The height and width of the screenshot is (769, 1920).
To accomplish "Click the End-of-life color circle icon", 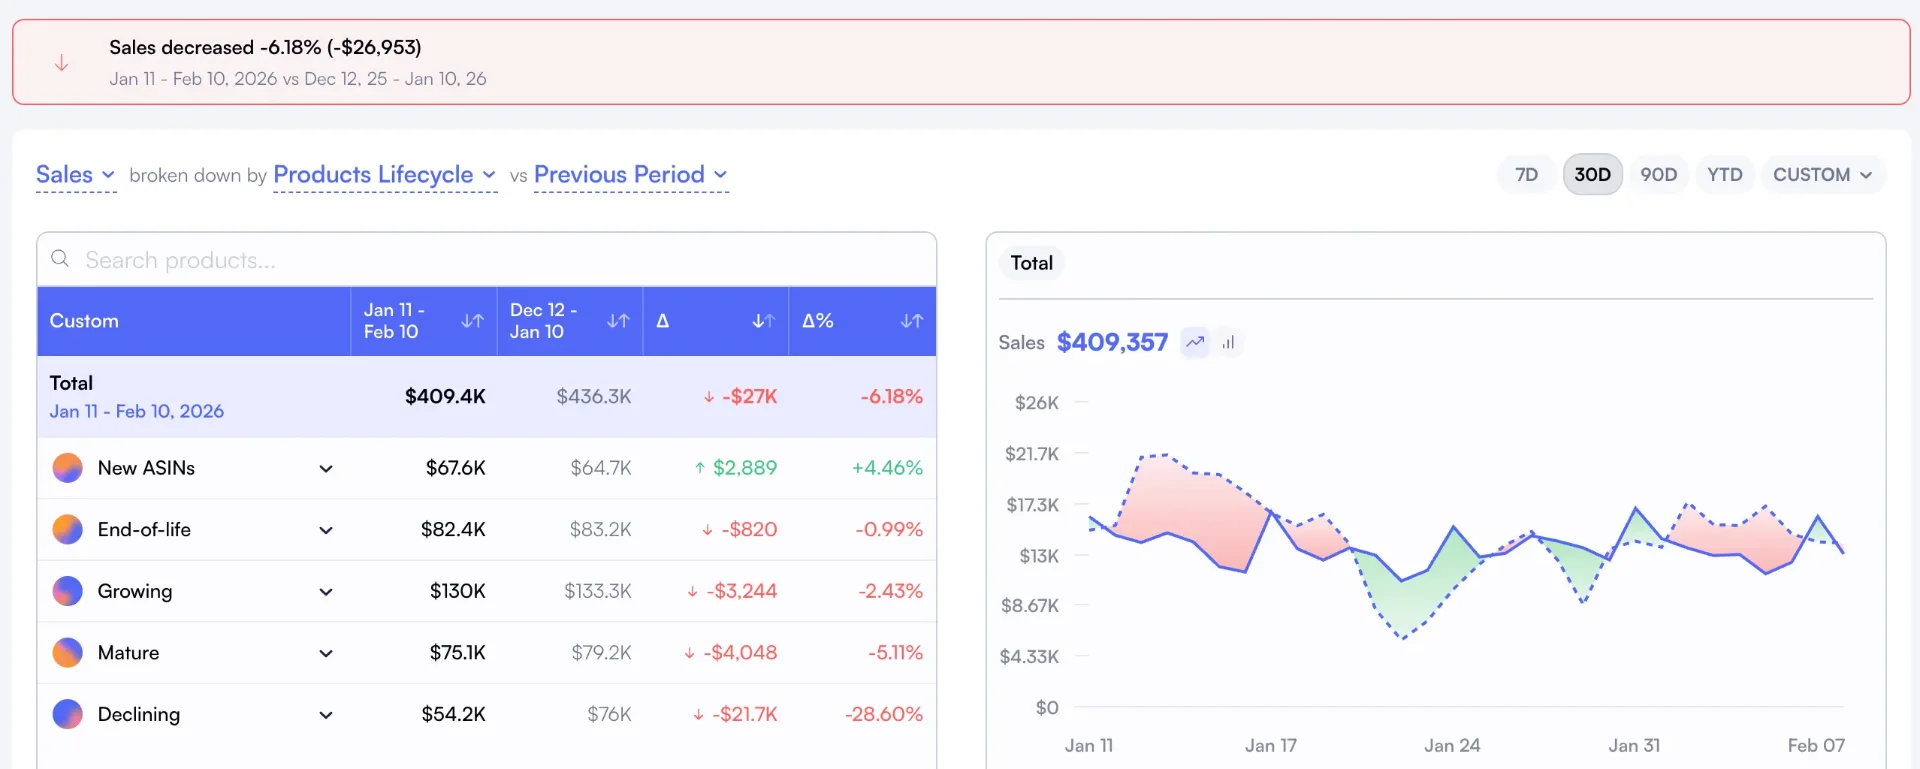I will click(67, 529).
